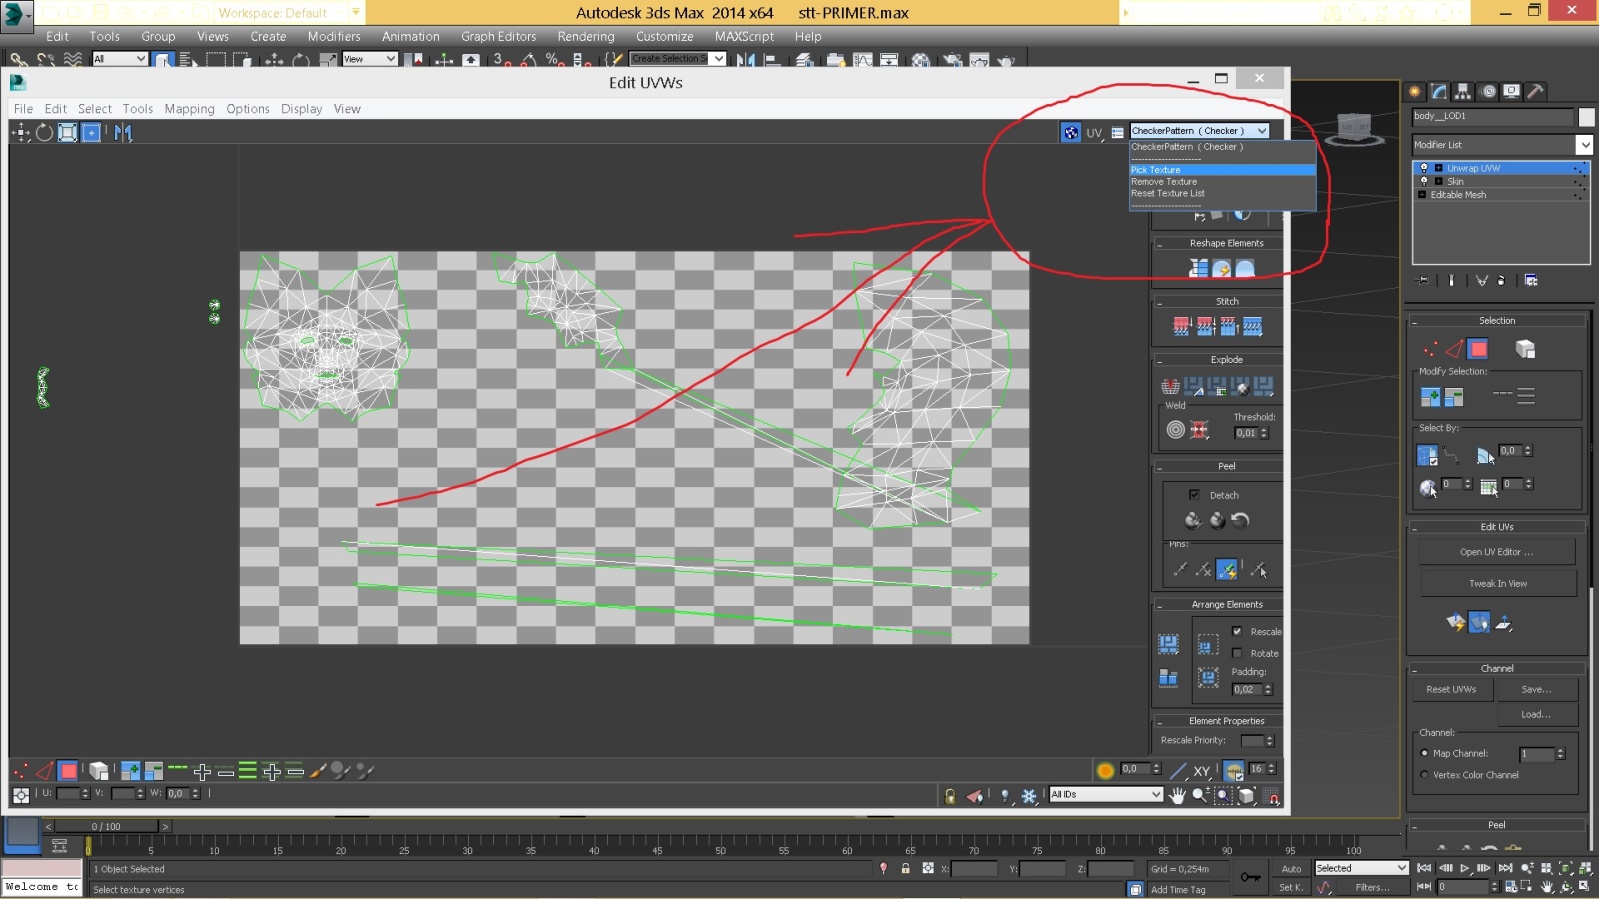Click the 0 / 100 time slider

click(105, 826)
